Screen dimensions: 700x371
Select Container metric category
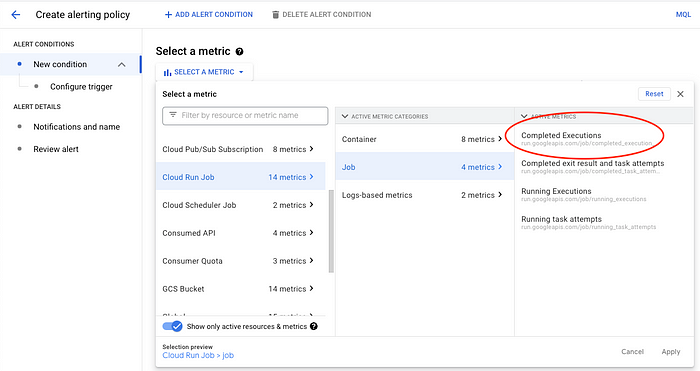tap(425, 139)
